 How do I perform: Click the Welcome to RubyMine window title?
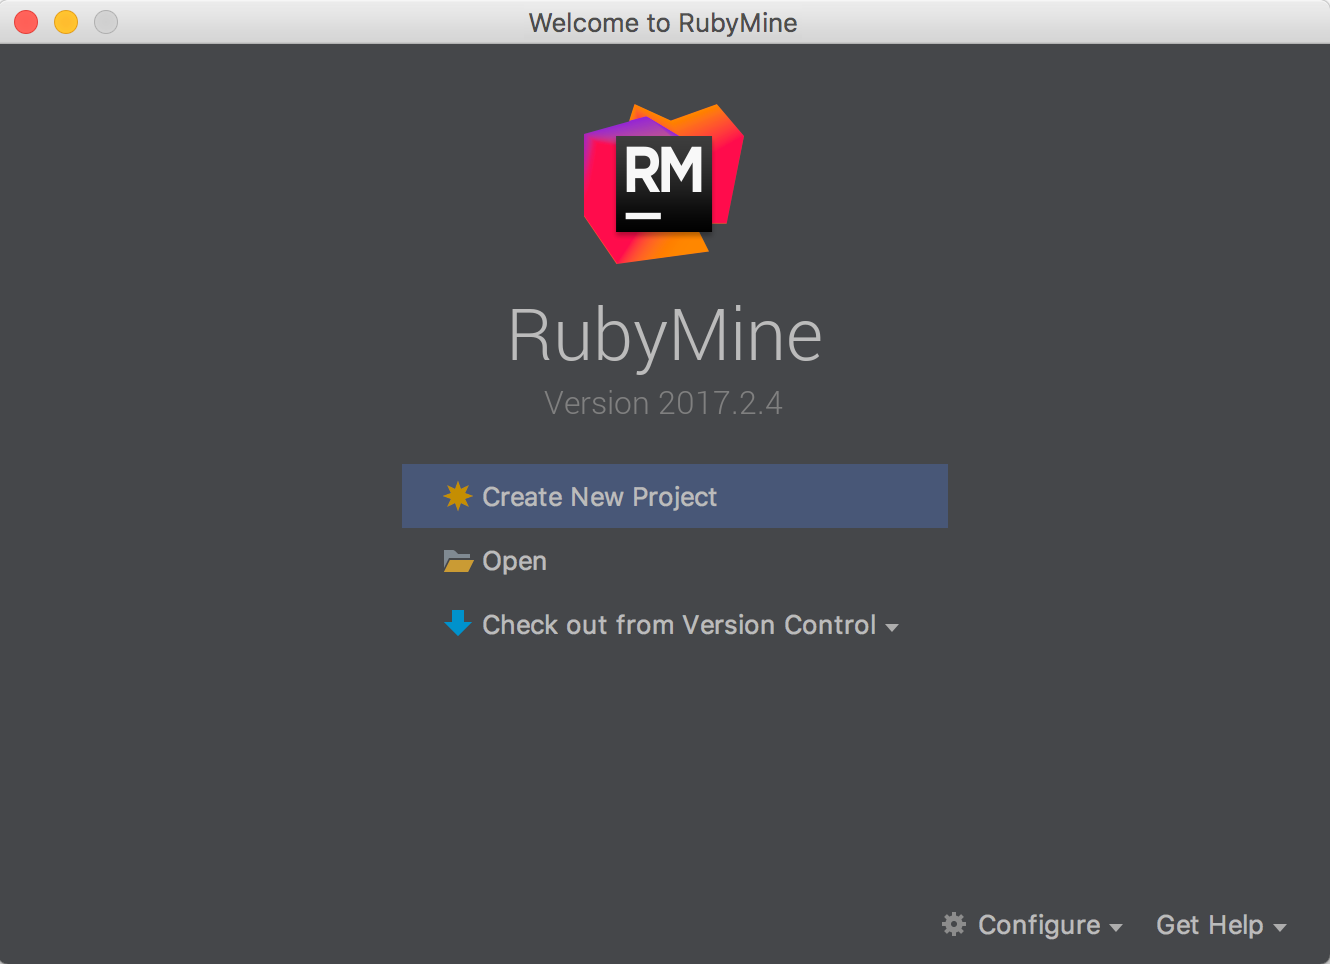coord(663,23)
